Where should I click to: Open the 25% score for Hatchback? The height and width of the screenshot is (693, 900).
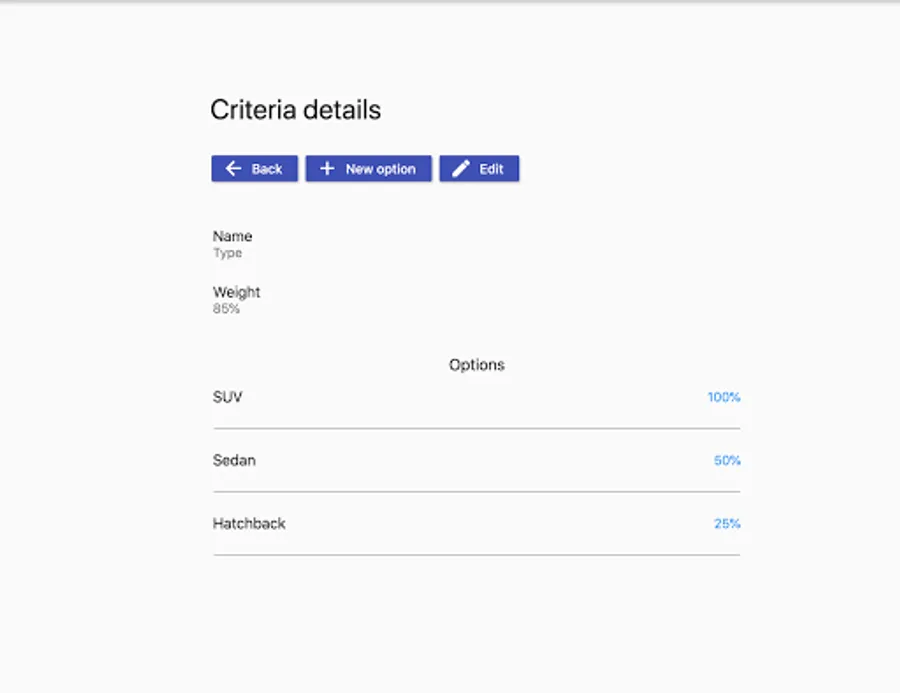pos(727,524)
